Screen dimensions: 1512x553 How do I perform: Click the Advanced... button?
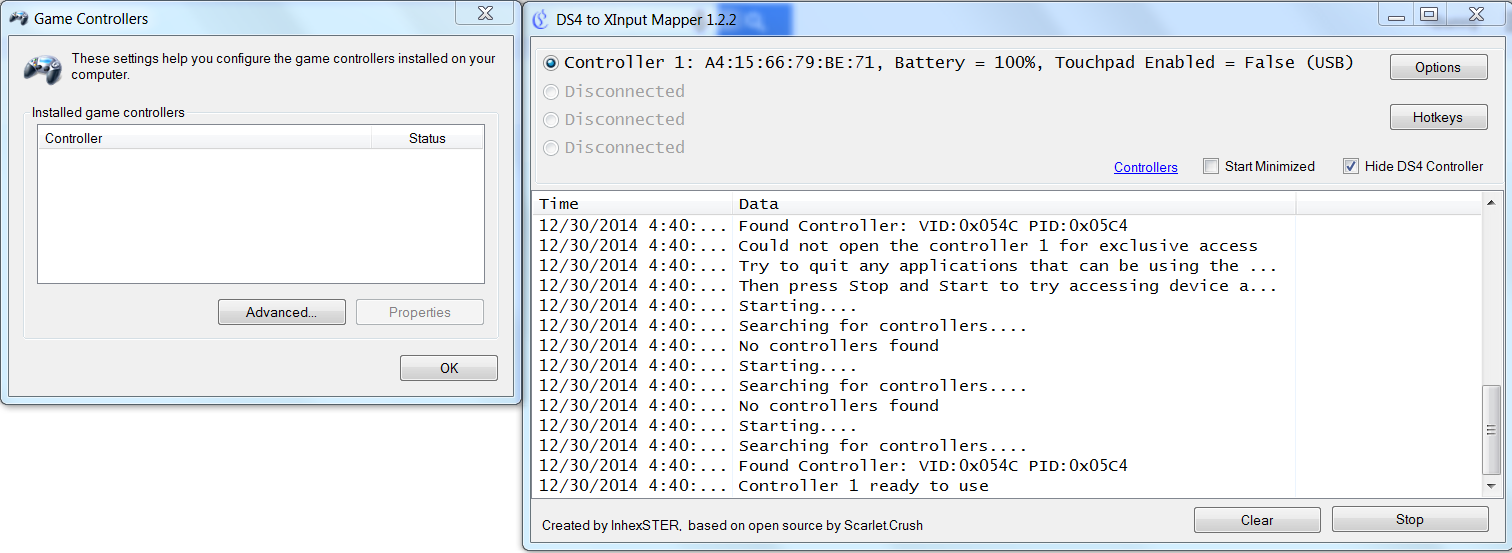pyautogui.click(x=282, y=312)
